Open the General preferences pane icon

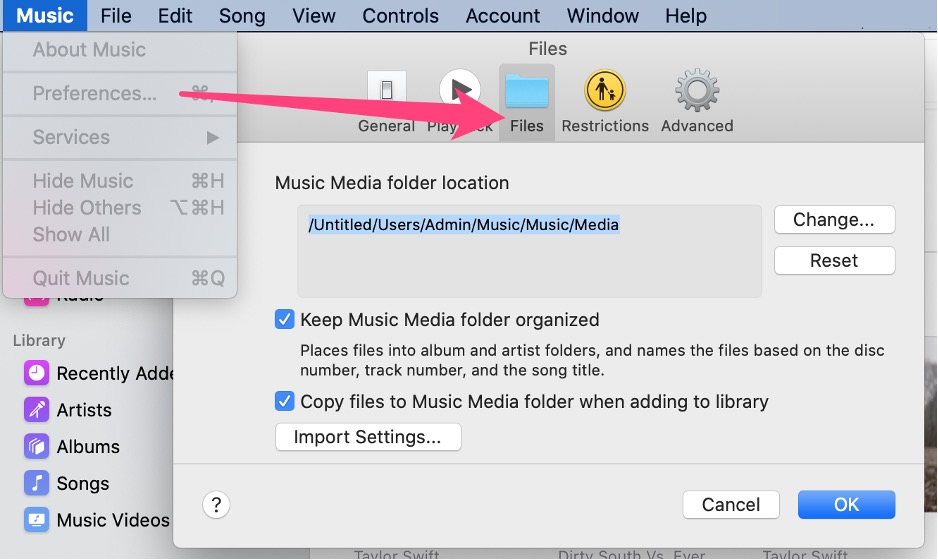tap(386, 93)
